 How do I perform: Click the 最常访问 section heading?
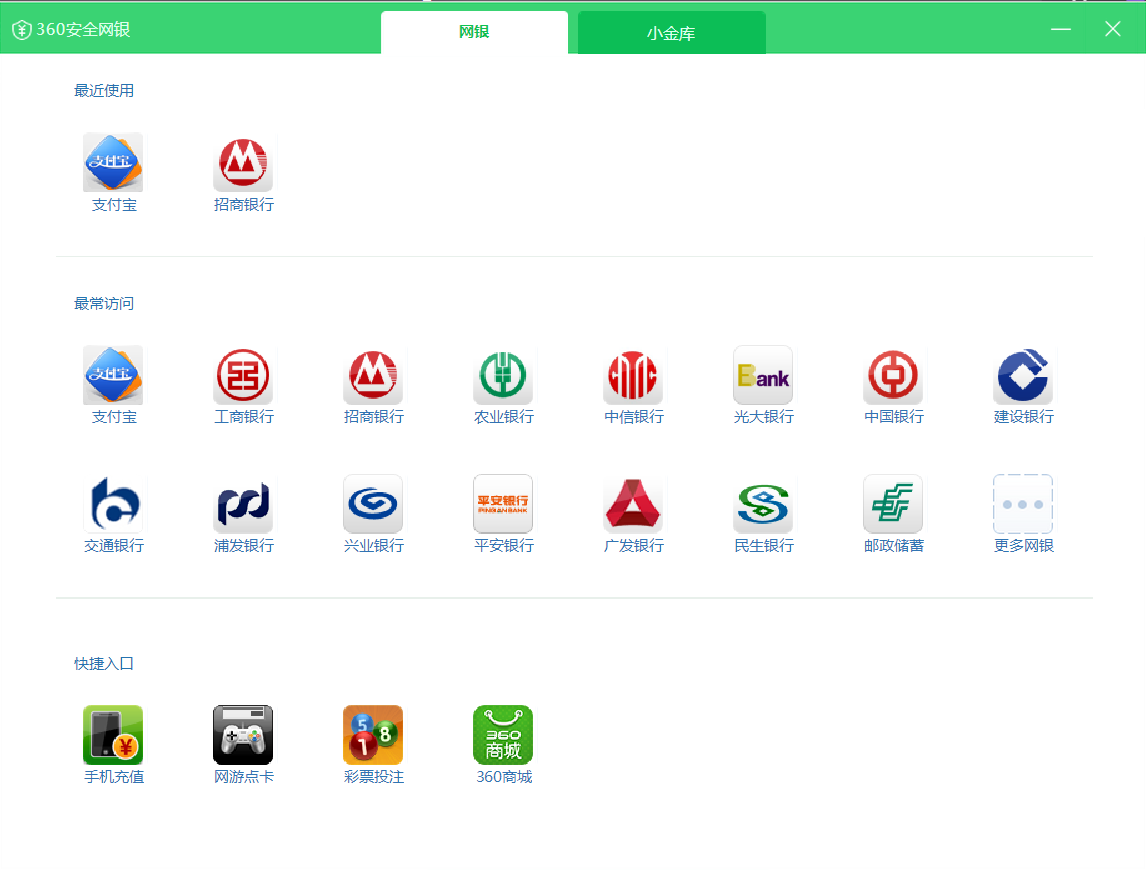[x=104, y=303]
